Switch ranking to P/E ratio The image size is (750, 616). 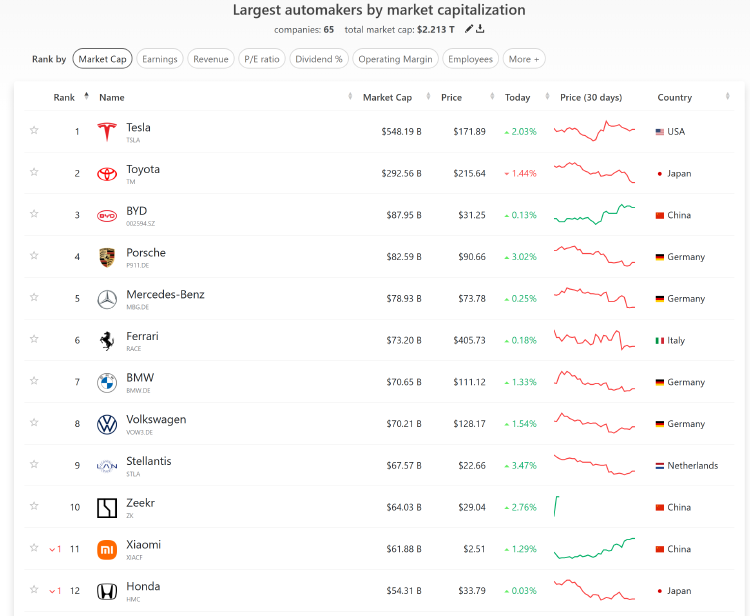pos(262,59)
